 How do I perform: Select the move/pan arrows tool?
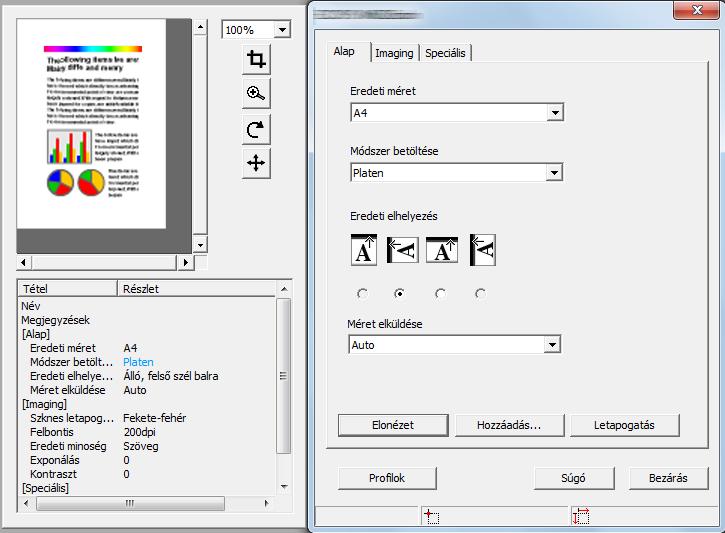256,163
